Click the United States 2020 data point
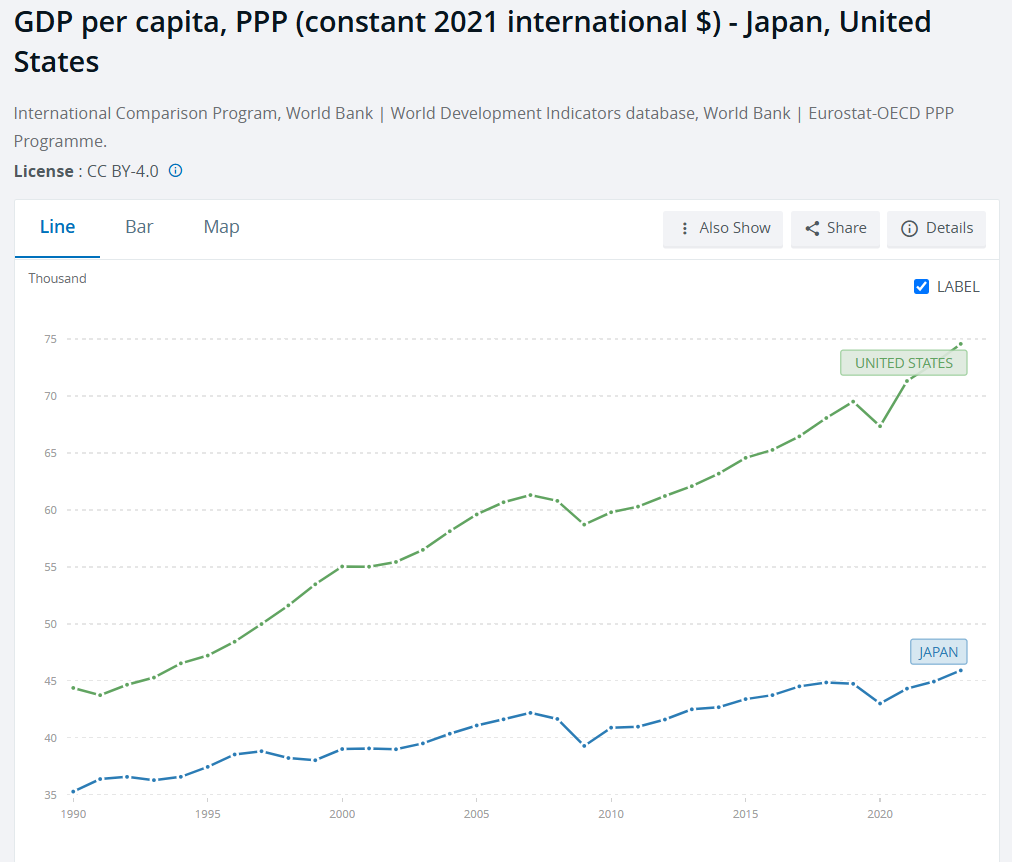The height and width of the screenshot is (862, 1012). 880,426
